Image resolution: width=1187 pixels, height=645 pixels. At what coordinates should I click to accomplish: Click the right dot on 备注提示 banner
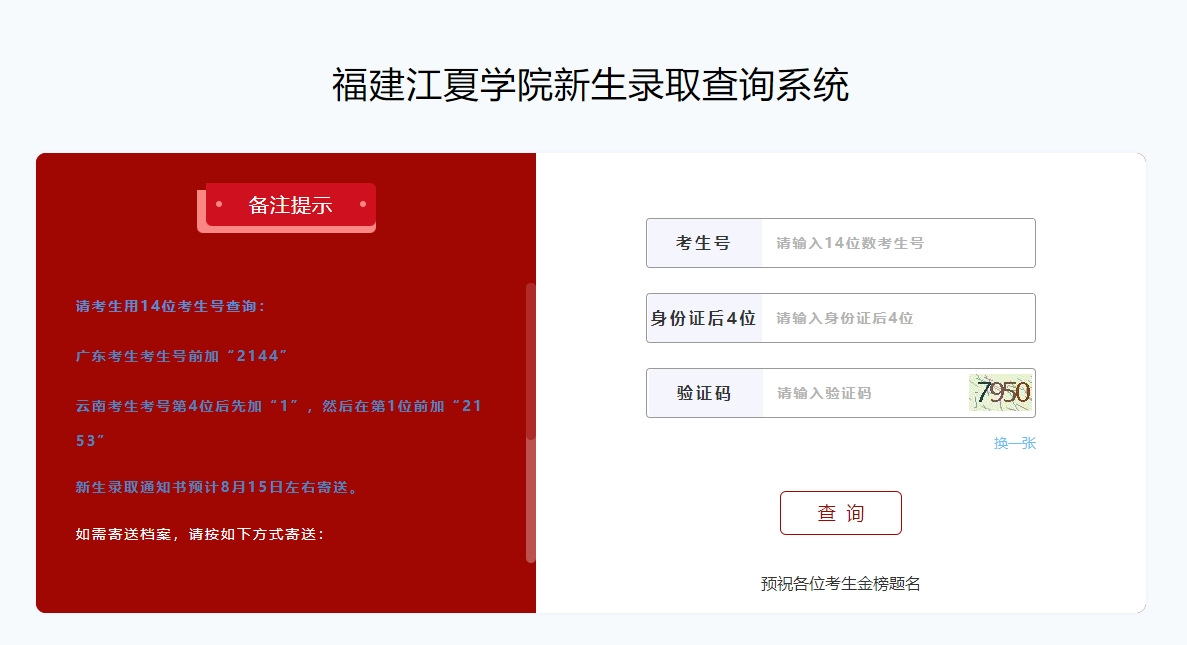[363, 204]
